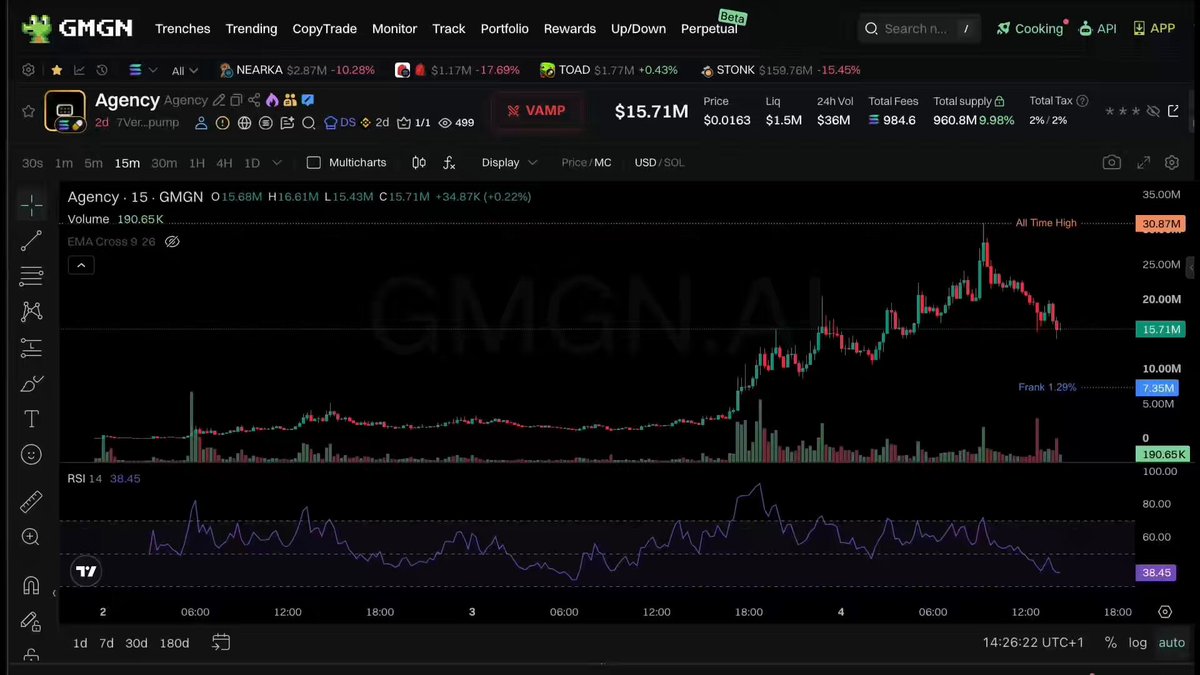This screenshot has width=1200, height=675.
Task: Open the go-to-date calendar icon
Action: 221,642
